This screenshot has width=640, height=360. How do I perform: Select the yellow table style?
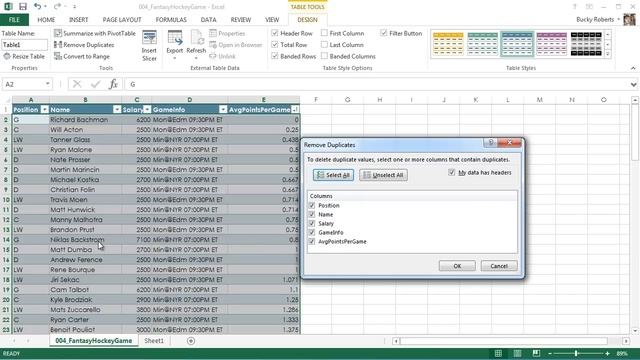coord(448,44)
